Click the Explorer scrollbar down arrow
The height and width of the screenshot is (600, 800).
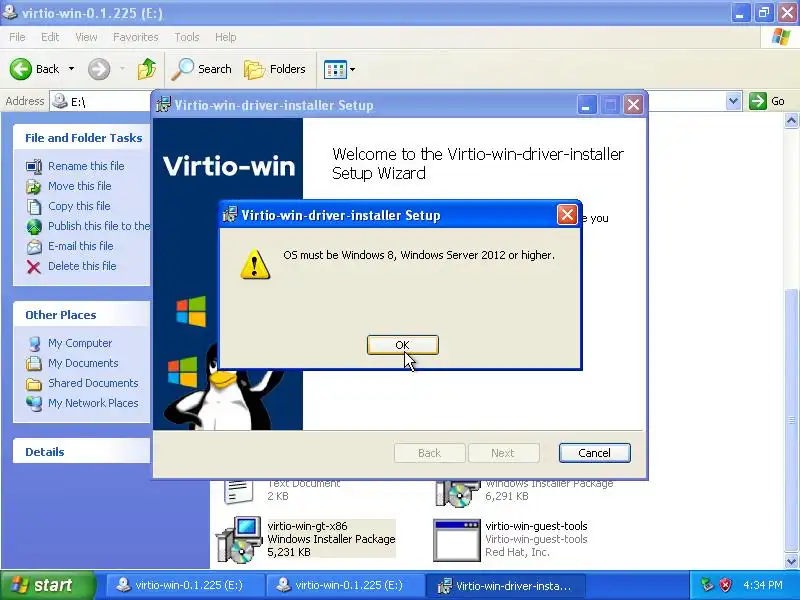click(791, 562)
